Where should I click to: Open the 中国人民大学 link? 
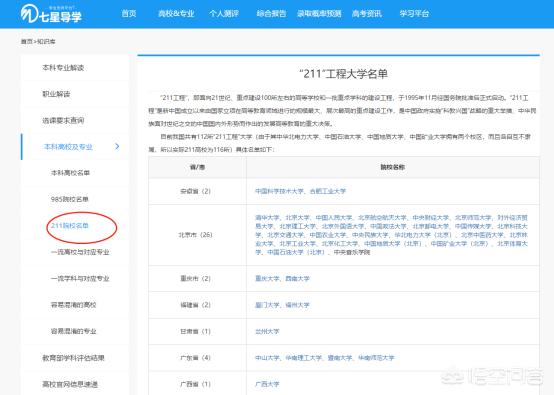pyautogui.click(x=334, y=218)
